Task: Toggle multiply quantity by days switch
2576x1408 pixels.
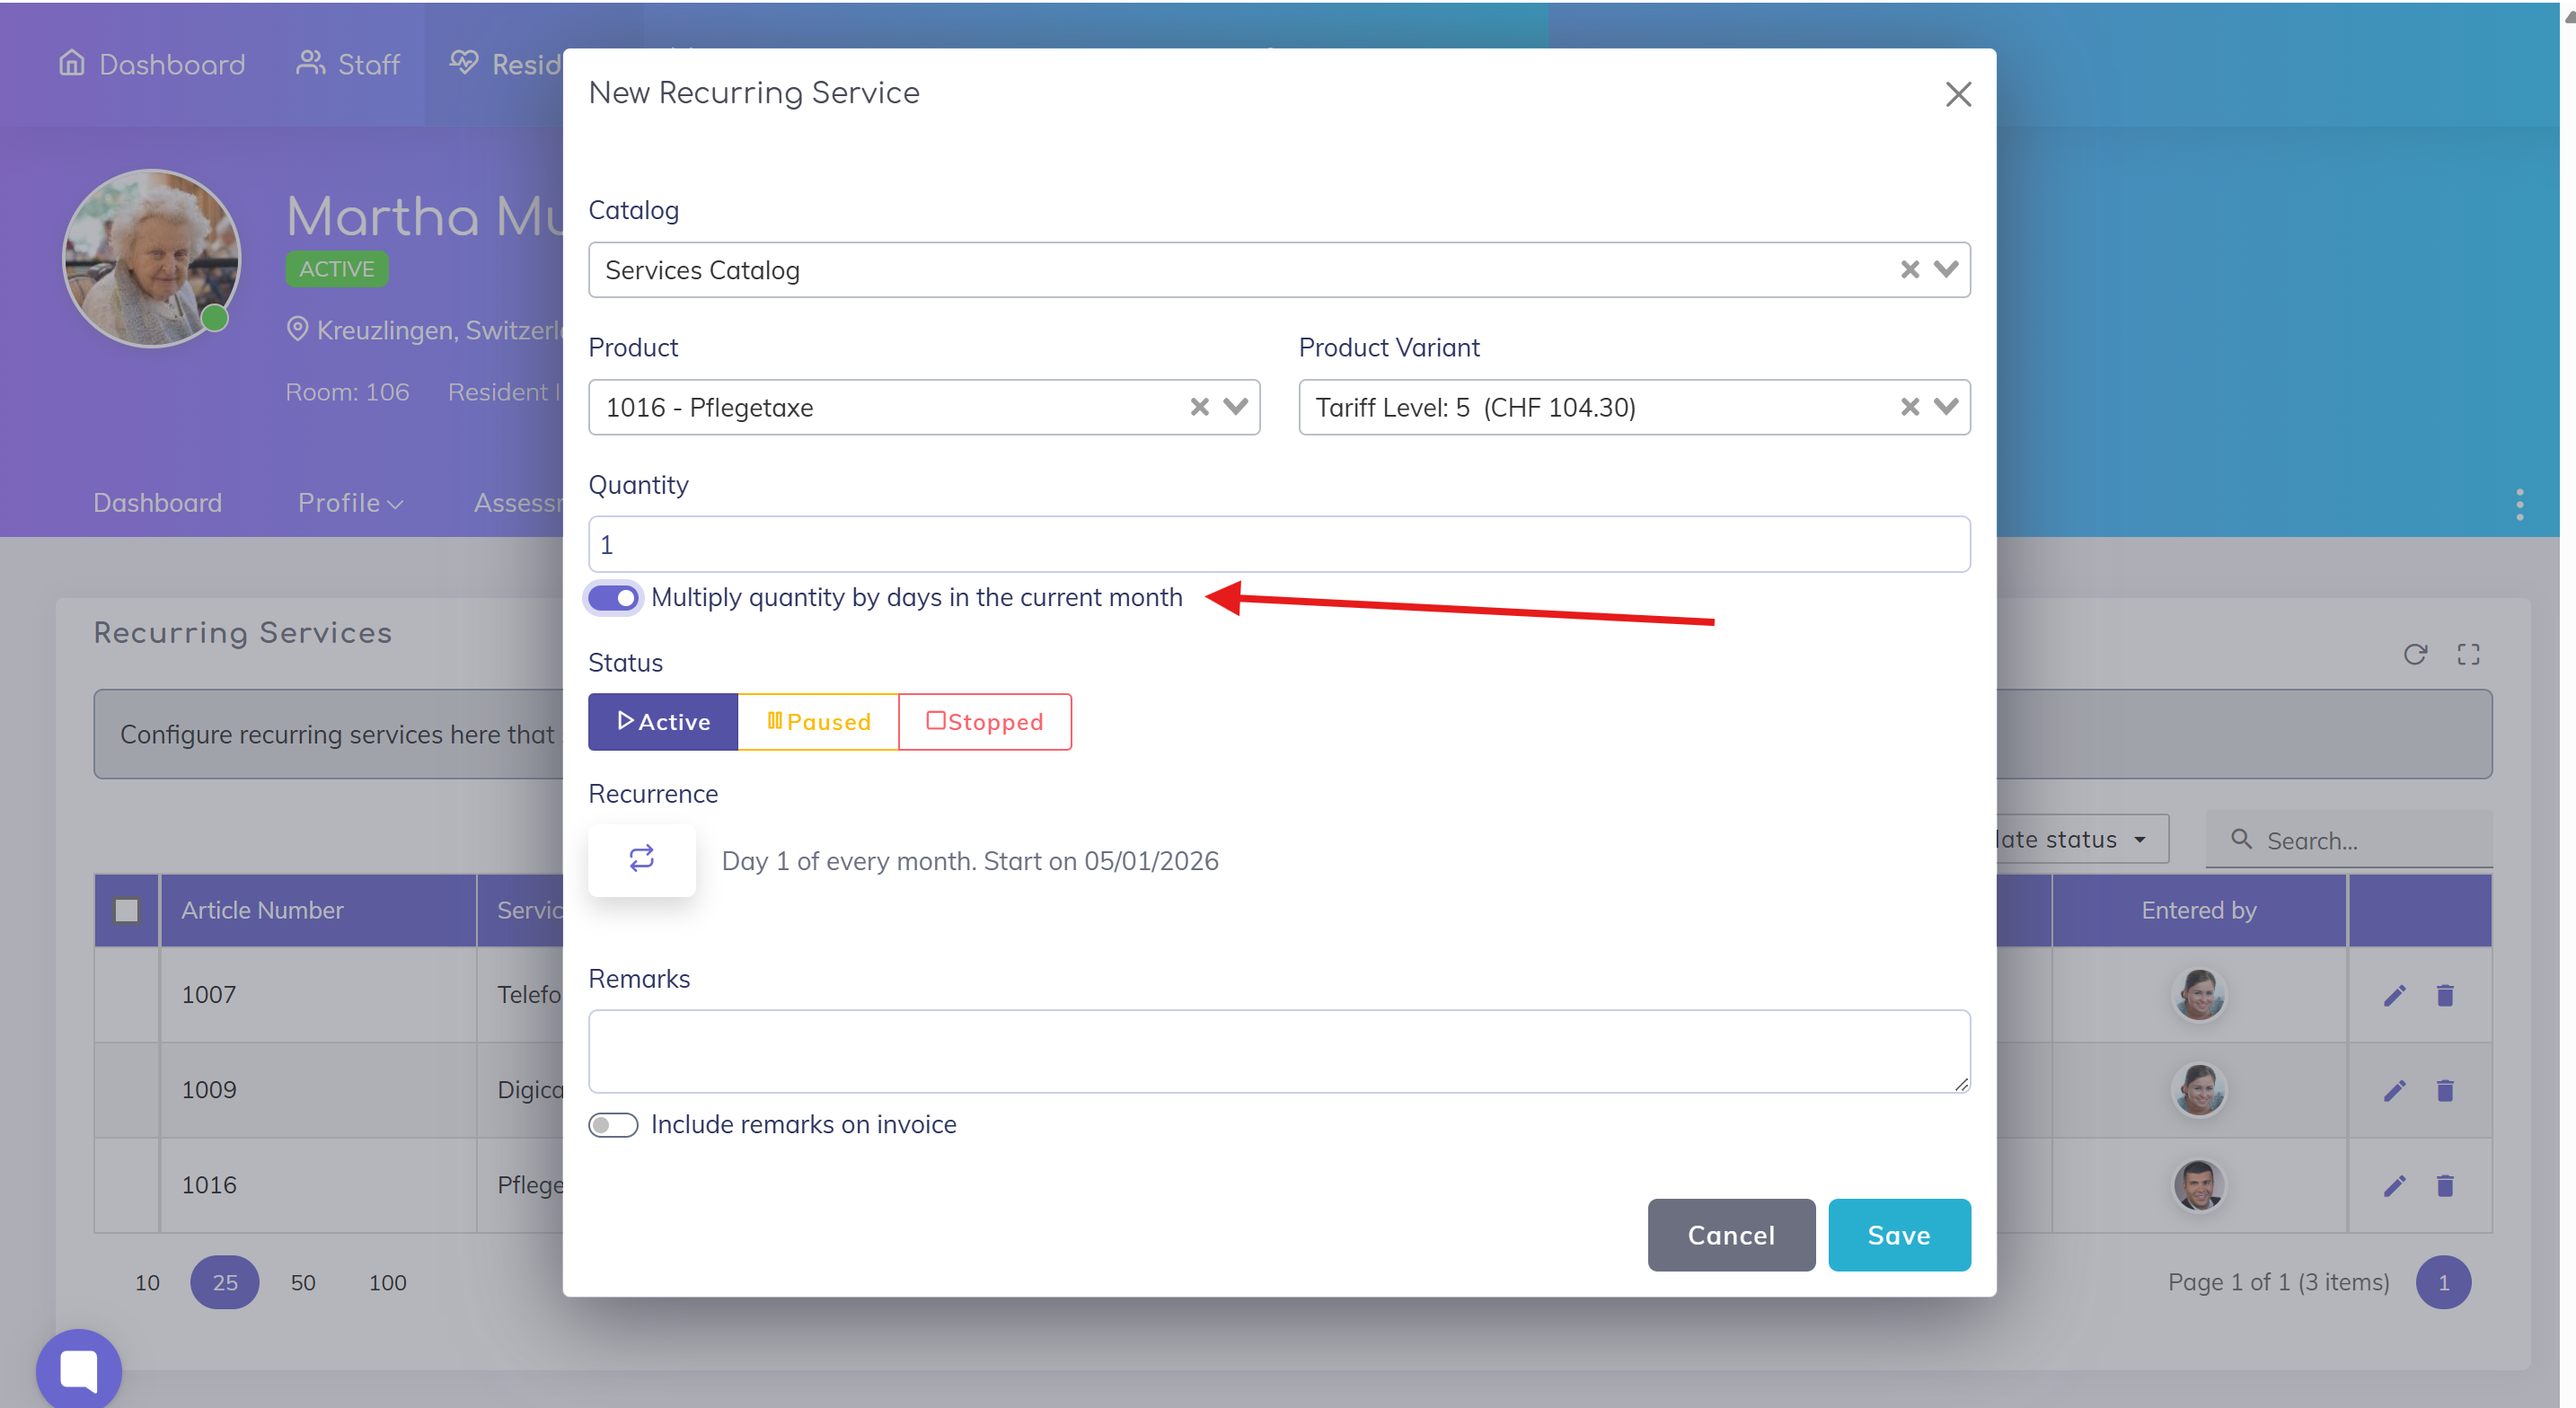Action: click(613, 598)
